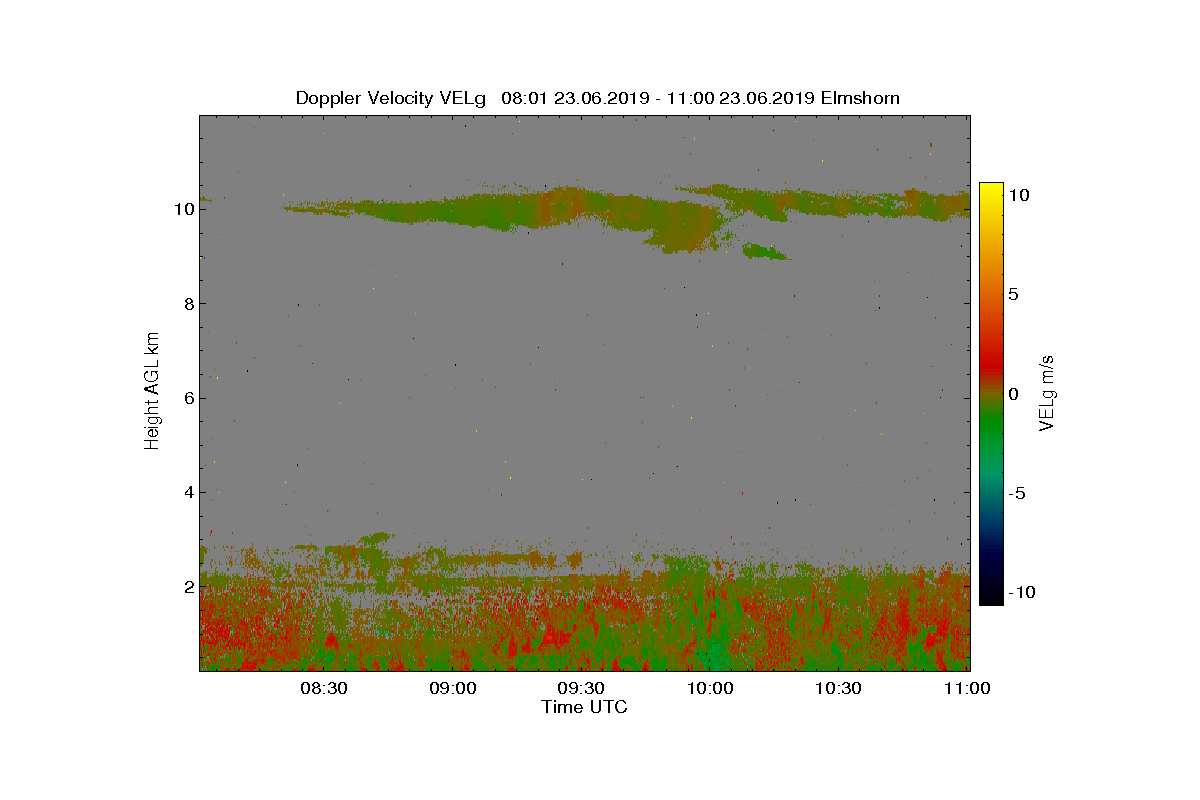Click the 11:00 time axis label

(x=967, y=688)
